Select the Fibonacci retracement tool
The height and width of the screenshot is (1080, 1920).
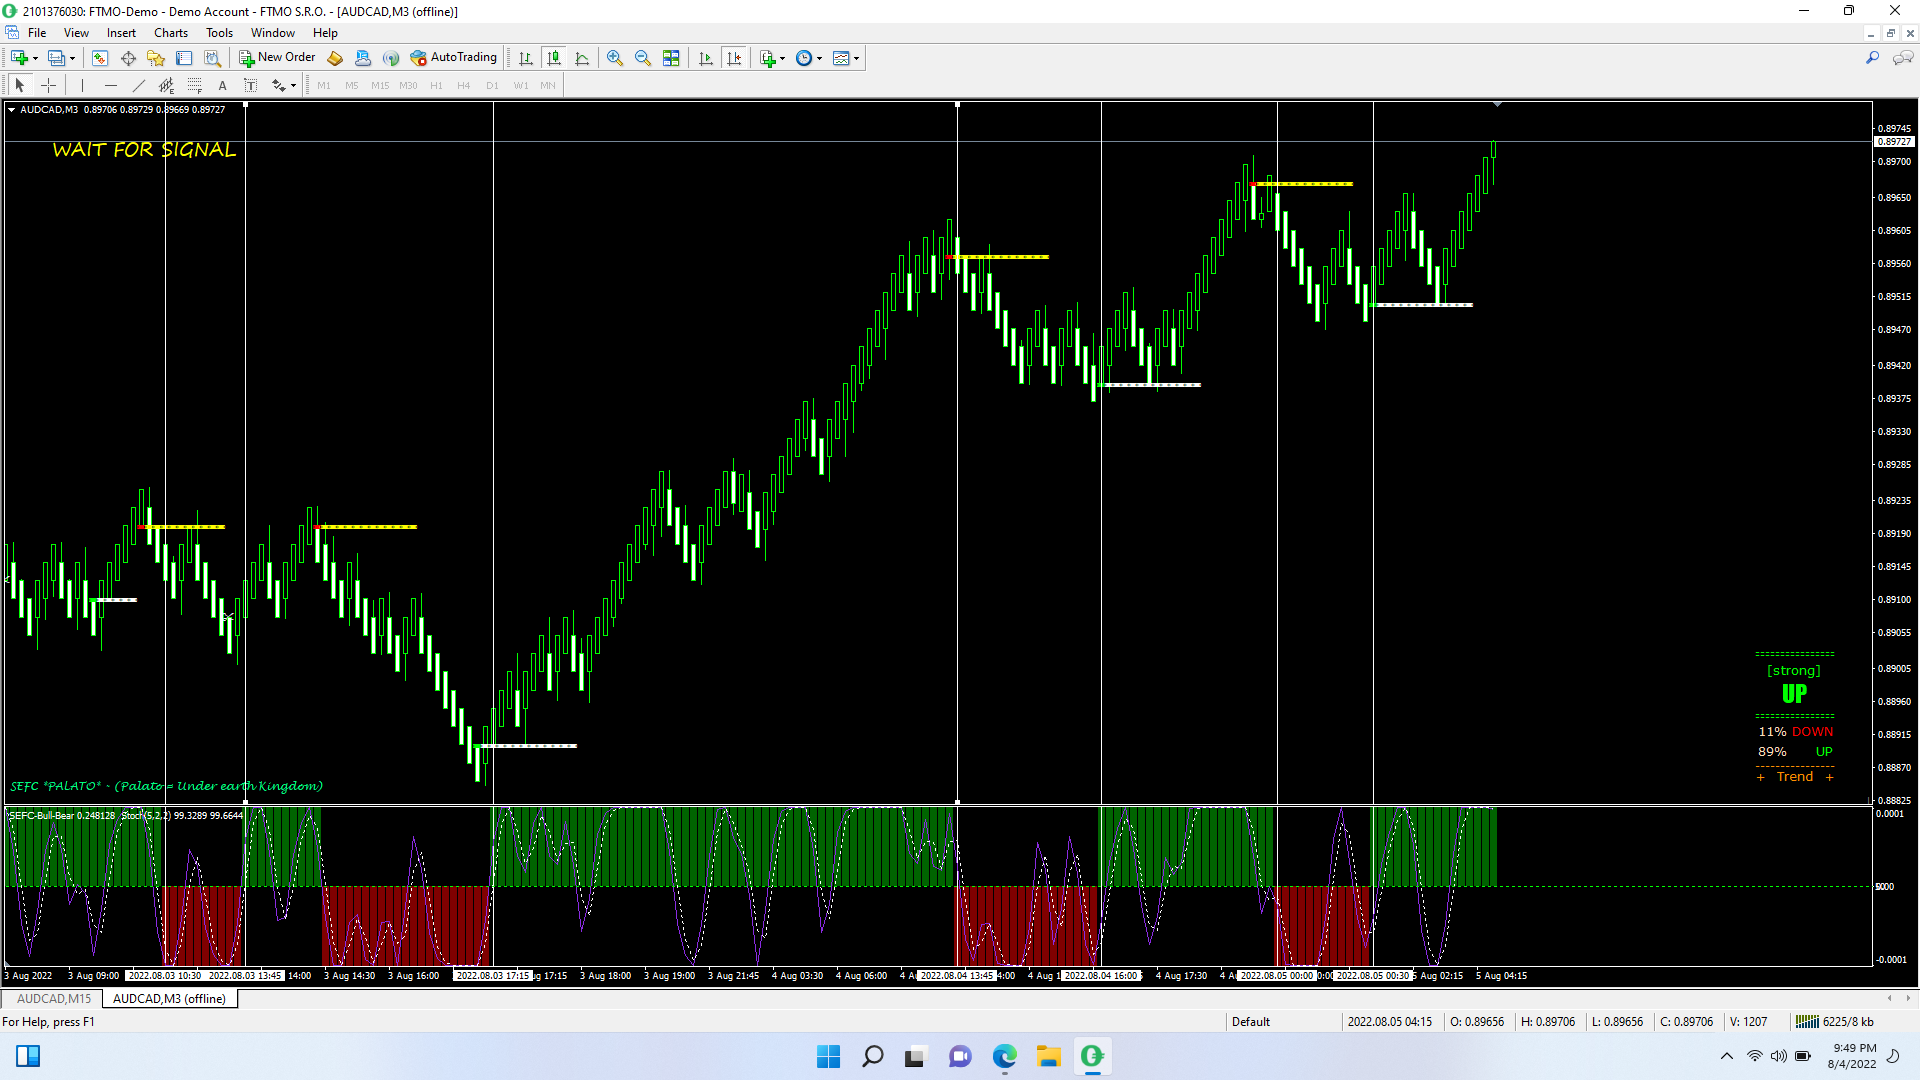click(x=195, y=86)
